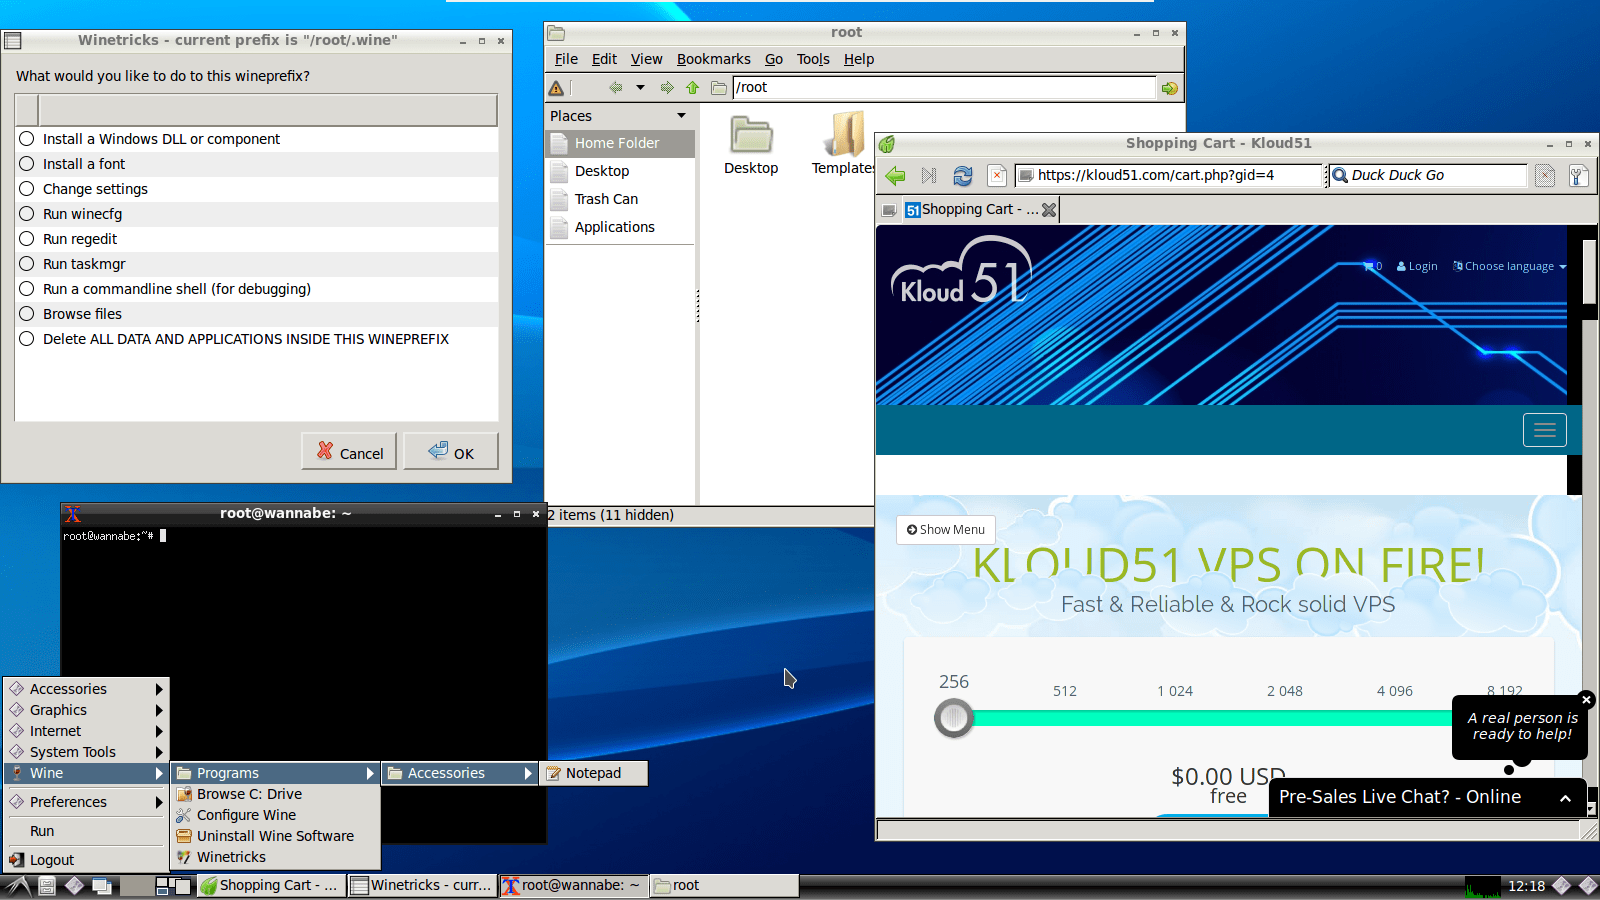This screenshot has width=1600, height=900.
Task: Go forward in file manager toolbar
Action: (x=667, y=88)
